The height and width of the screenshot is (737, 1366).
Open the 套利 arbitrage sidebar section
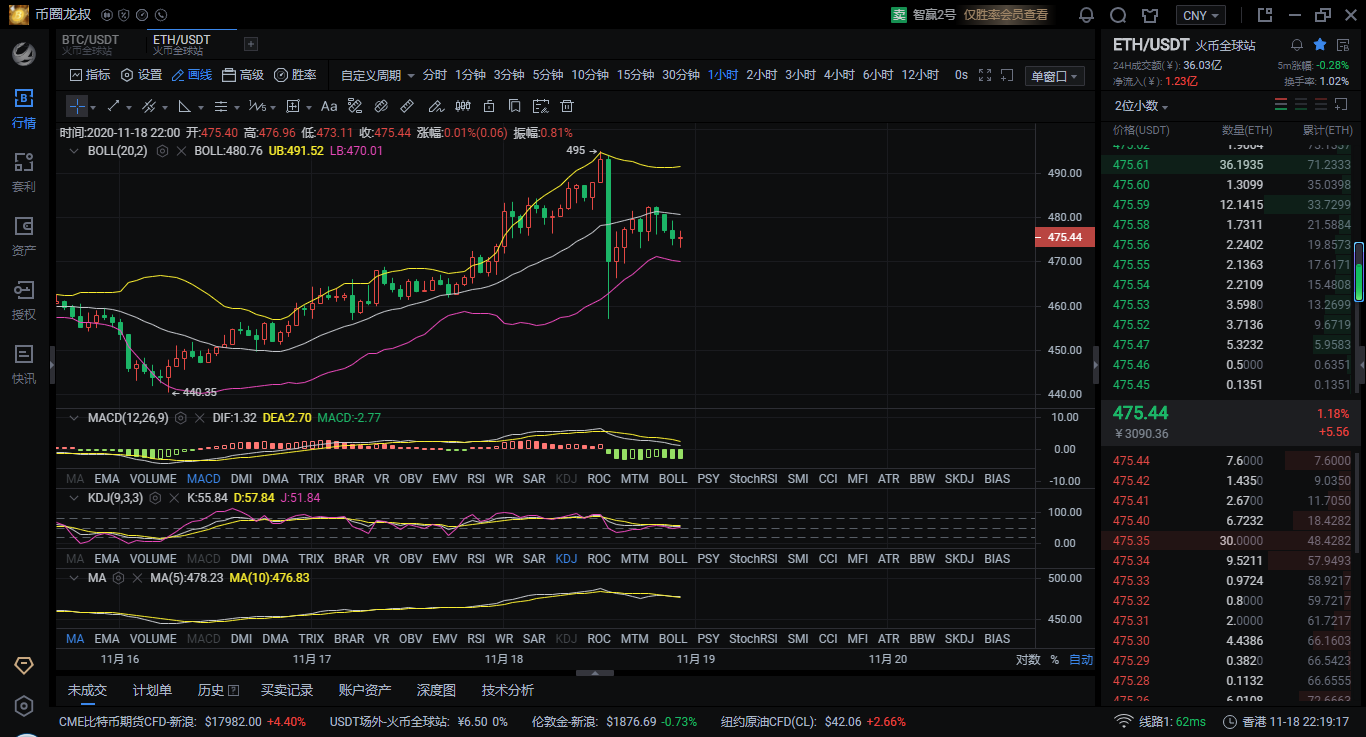(x=23, y=172)
